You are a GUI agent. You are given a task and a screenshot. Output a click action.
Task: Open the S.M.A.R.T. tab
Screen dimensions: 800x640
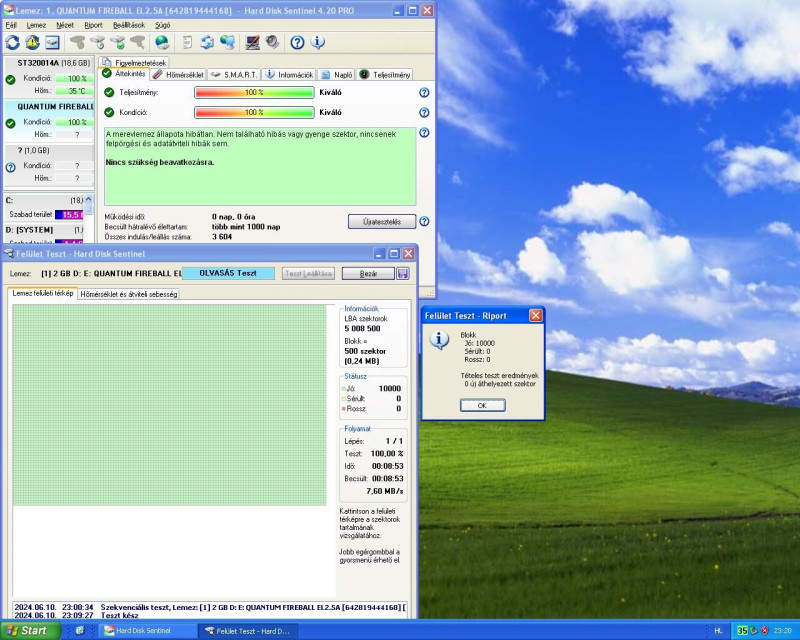(x=234, y=75)
